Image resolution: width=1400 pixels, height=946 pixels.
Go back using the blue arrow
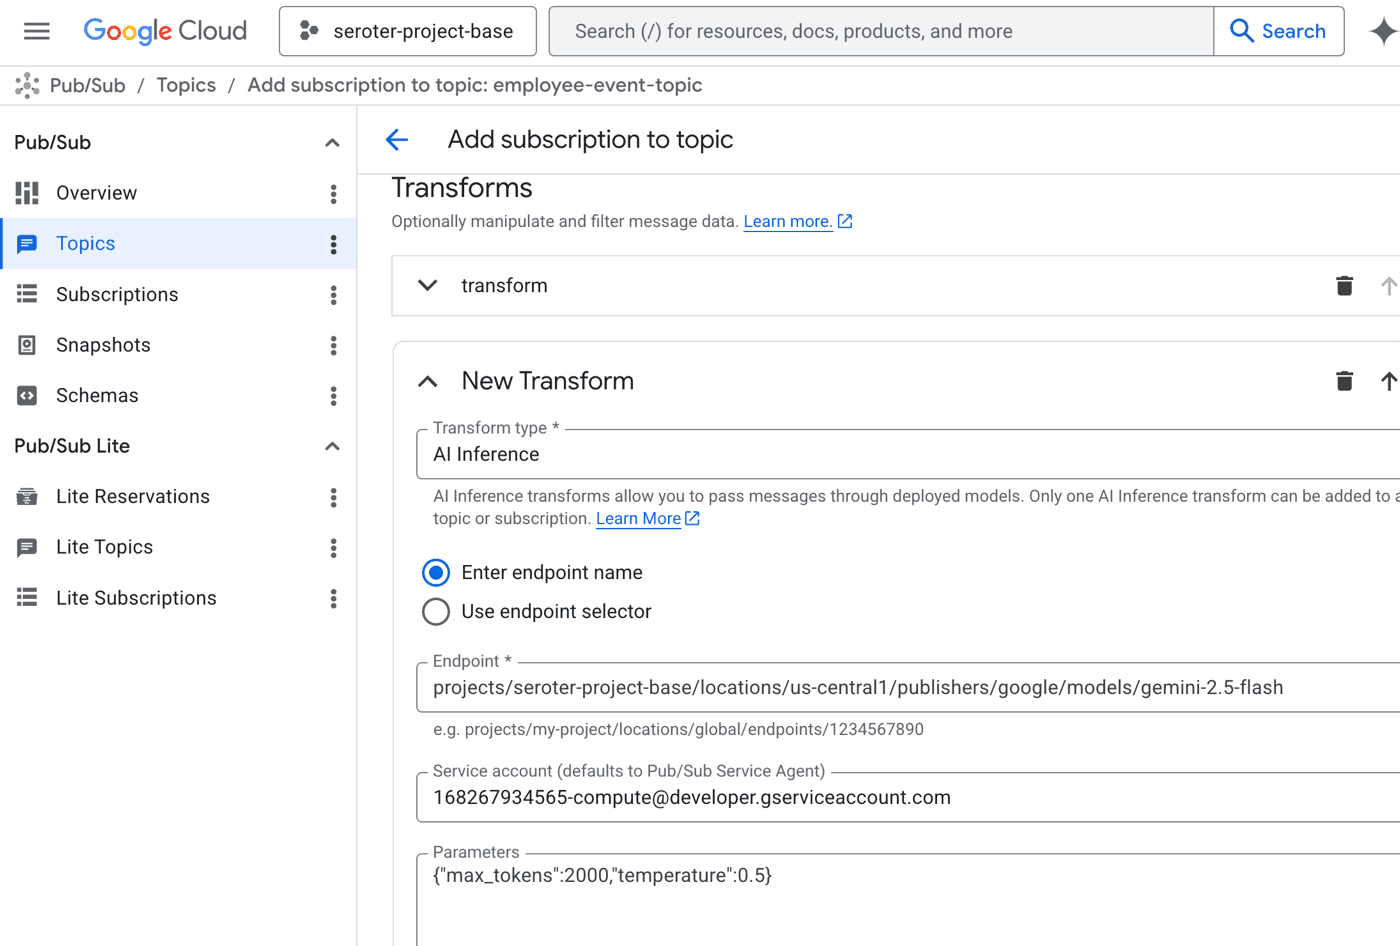point(397,140)
